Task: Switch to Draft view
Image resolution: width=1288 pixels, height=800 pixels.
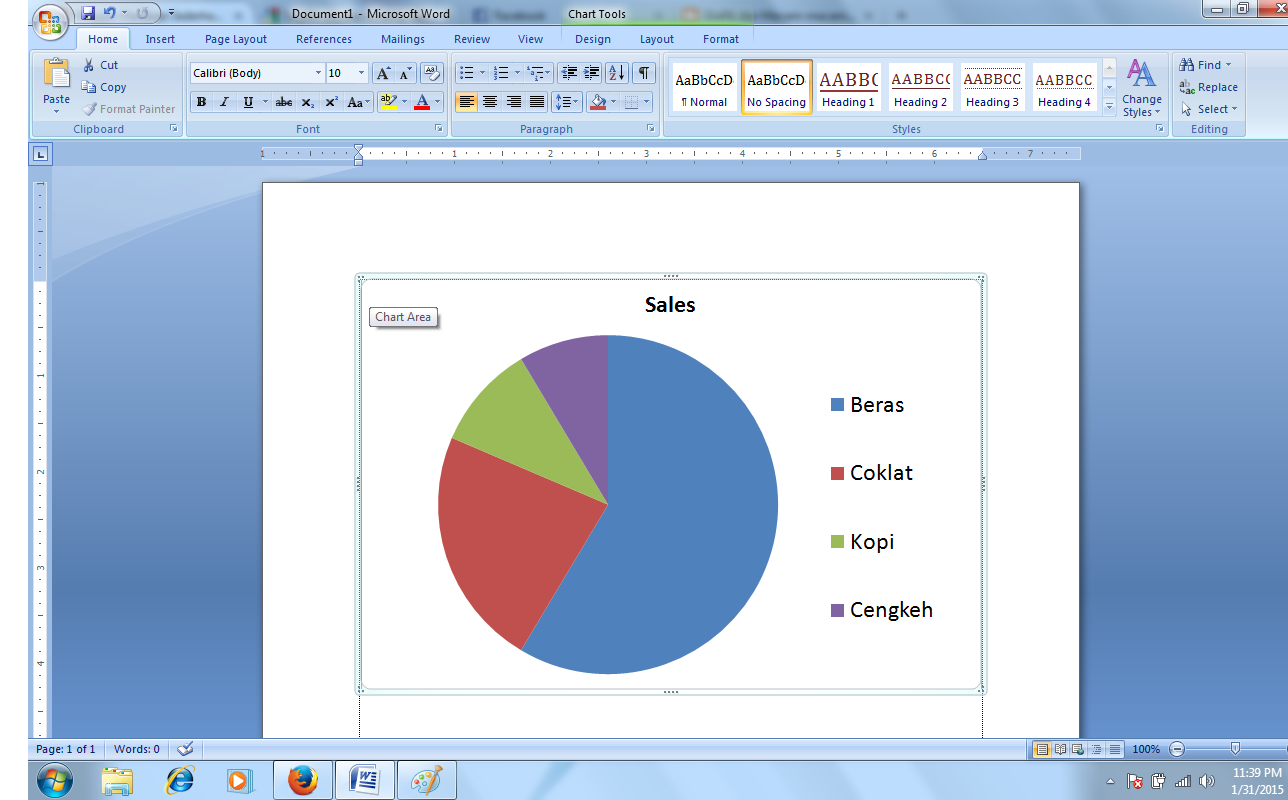Action: pyautogui.click(x=1114, y=749)
